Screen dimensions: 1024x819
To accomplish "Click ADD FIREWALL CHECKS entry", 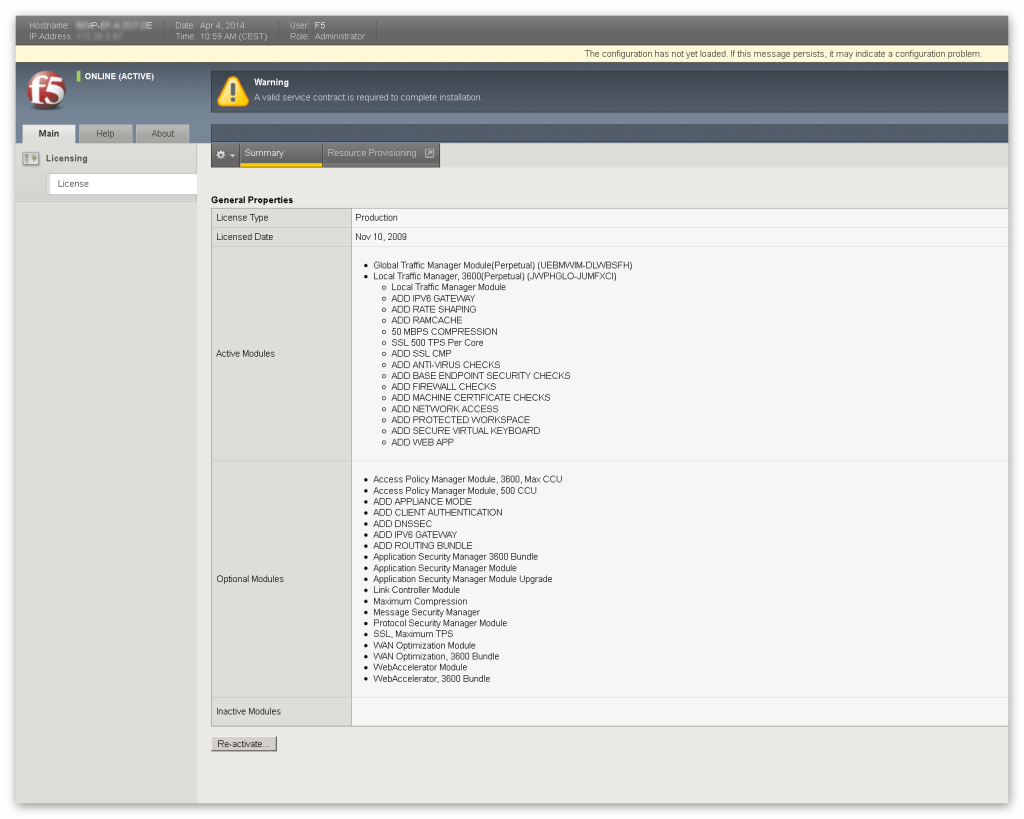I will [443, 387].
